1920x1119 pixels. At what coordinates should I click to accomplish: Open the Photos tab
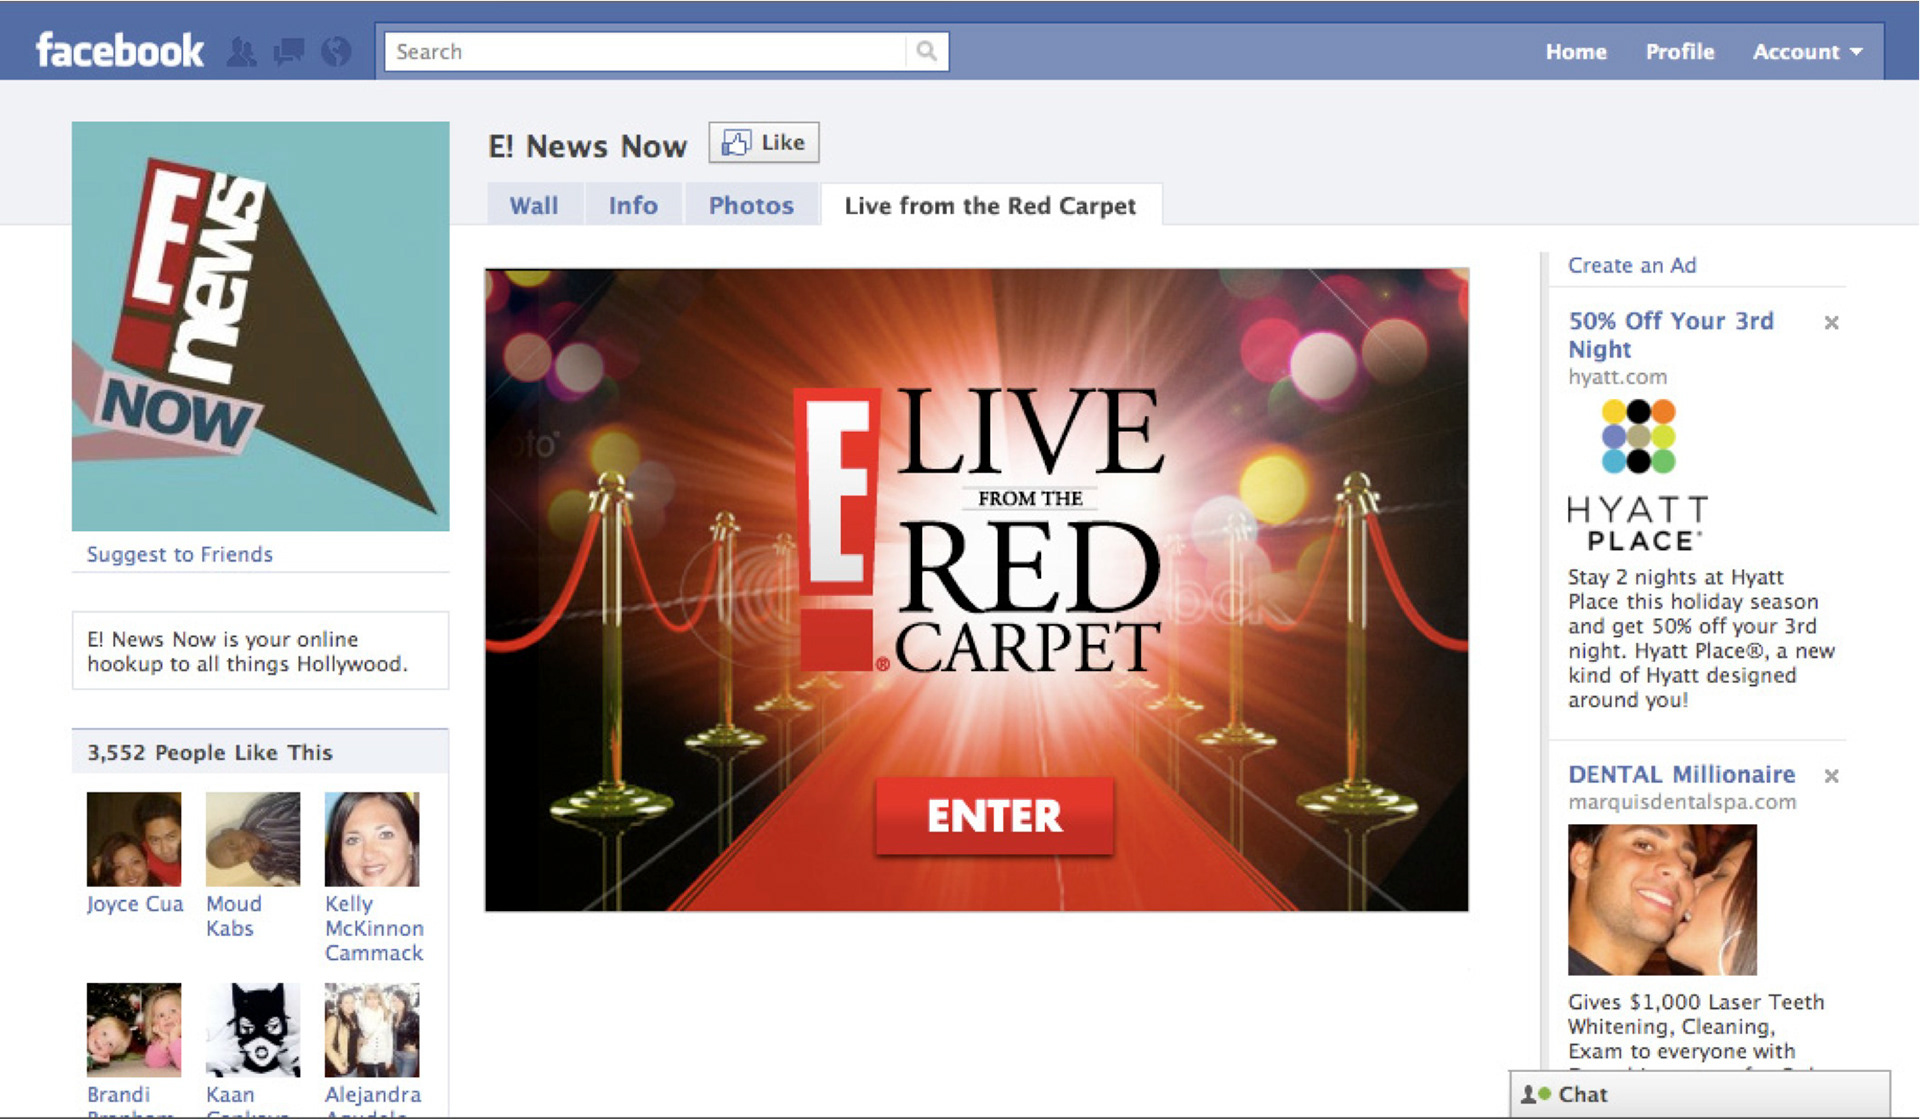(751, 205)
